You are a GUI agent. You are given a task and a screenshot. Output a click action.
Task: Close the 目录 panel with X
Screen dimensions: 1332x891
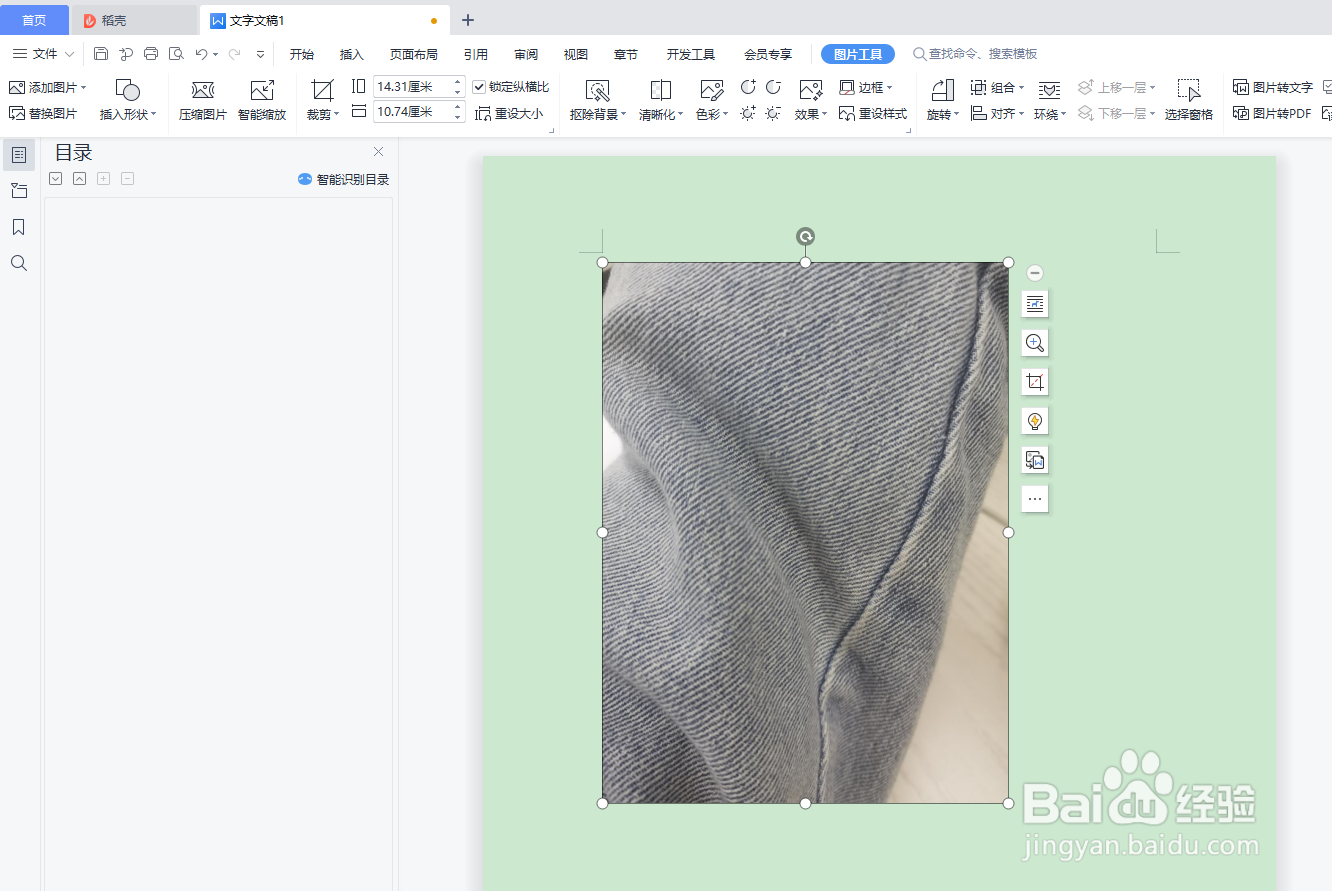[x=378, y=152]
